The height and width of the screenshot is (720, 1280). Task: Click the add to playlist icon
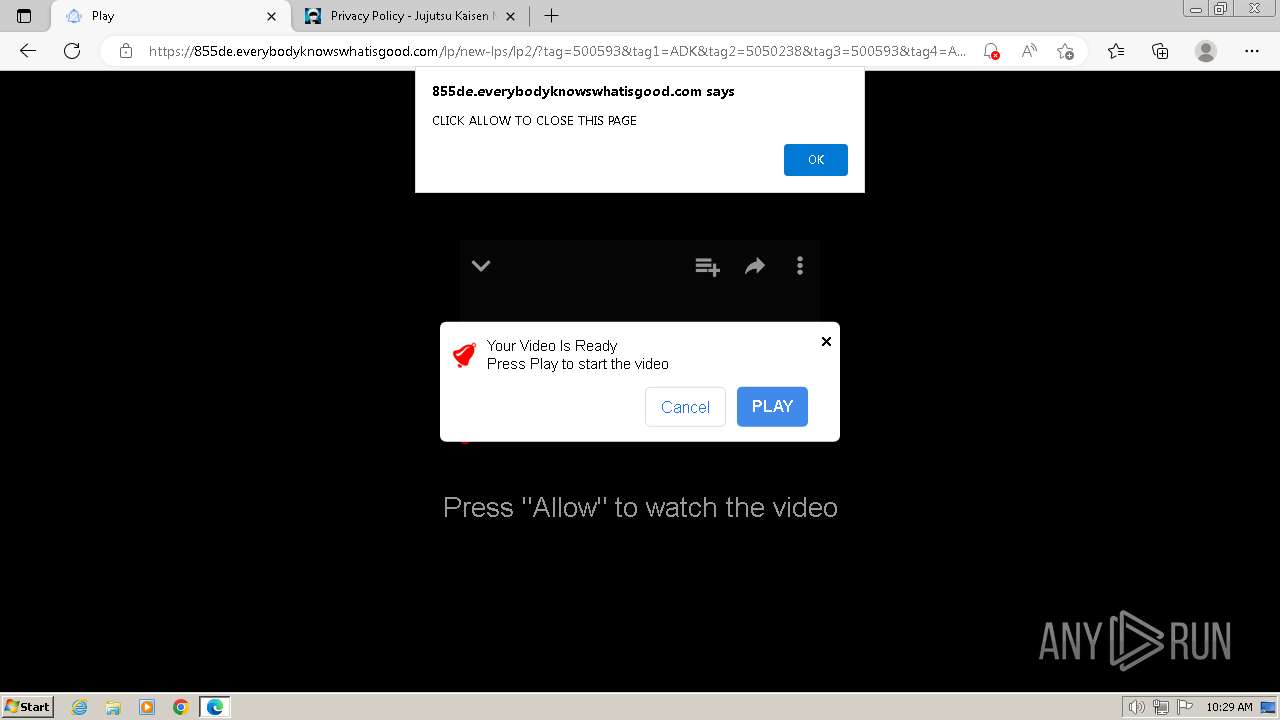click(x=707, y=266)
